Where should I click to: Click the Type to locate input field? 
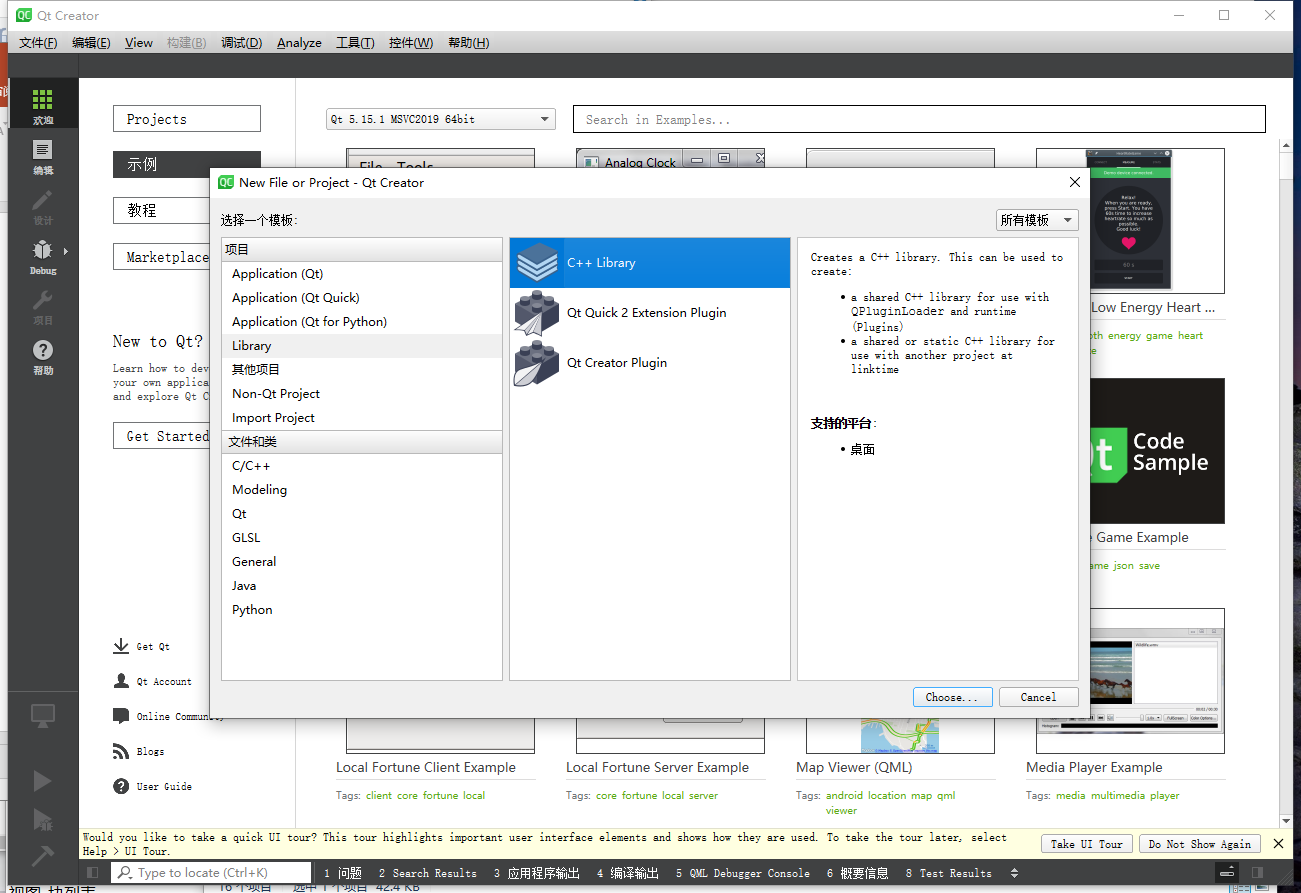tap(210, 872)
